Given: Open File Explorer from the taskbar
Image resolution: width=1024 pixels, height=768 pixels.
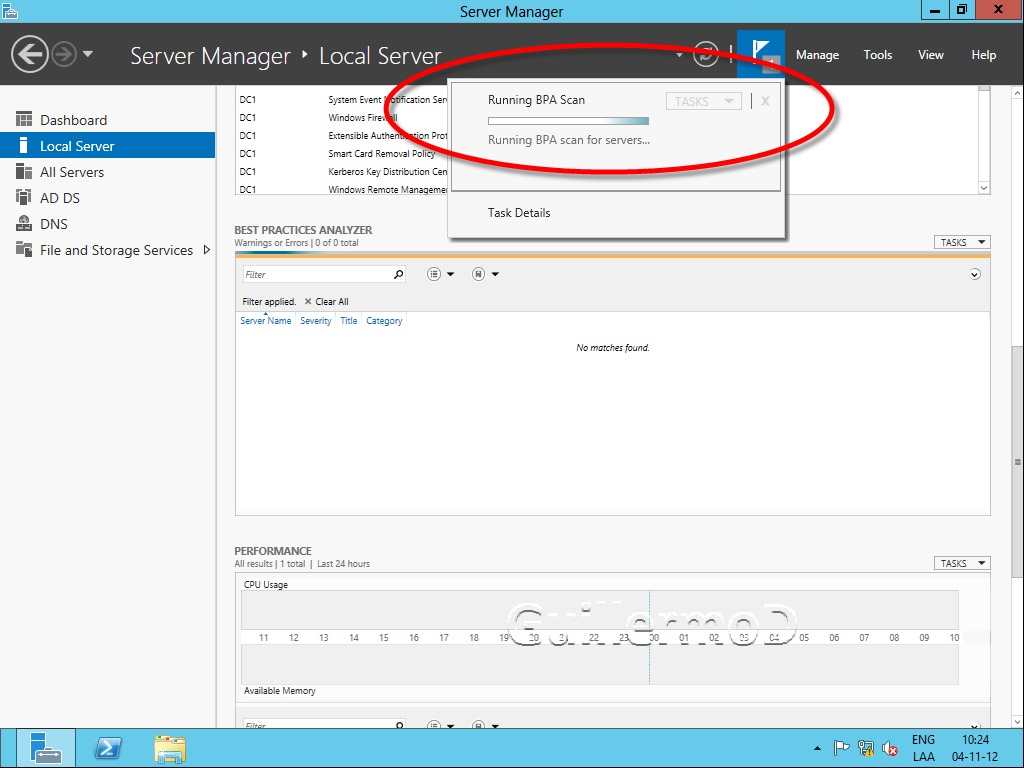Looking at the screenshot, I should (169, 747).
